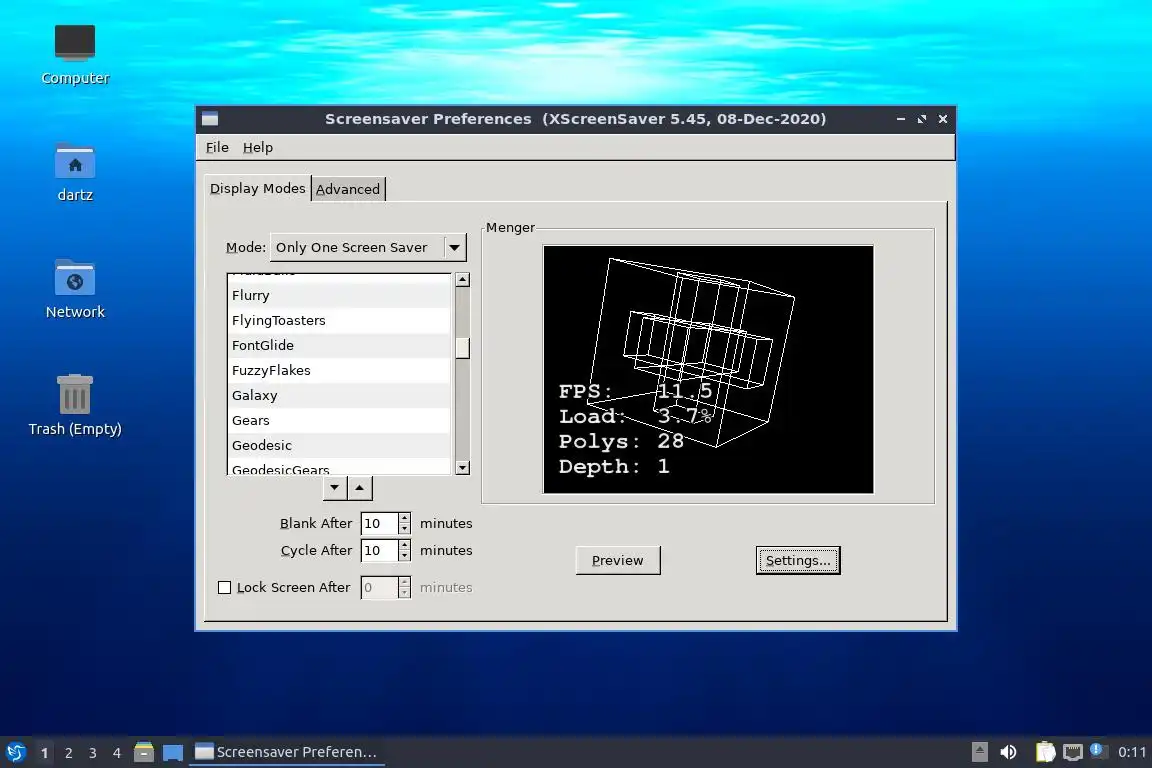Viewport: 1152px width, 768px height.
Task: Switch to workspace 4 in the pager
Action: (x=117, y=753)
